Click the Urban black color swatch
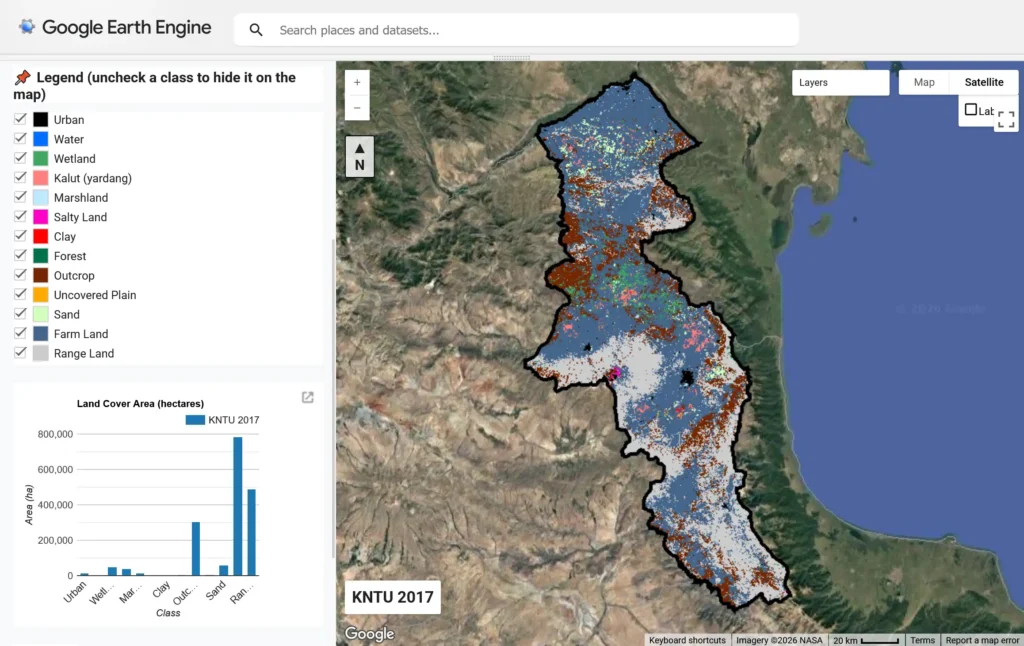The height and width of the screenshot is (646, 1024). [x=40, y=120]
